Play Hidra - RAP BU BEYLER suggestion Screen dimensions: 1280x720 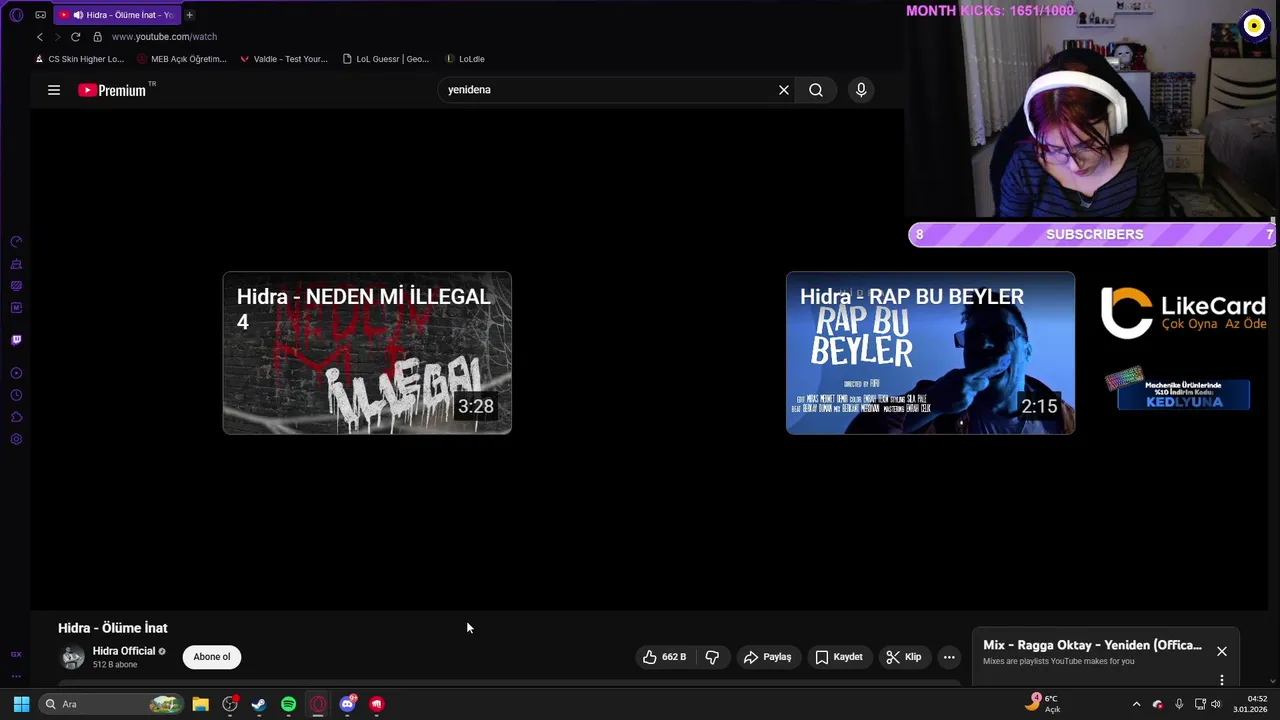tap(930, 353)
